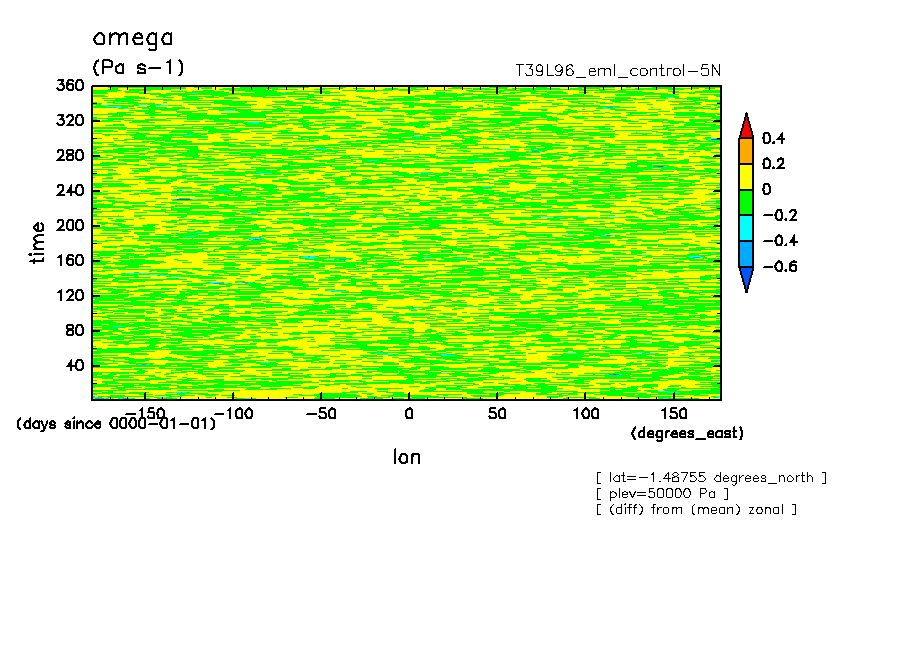904x654 pixels.
Task: Click the 0 longitude tick label
Action: [x=409, y=414]
